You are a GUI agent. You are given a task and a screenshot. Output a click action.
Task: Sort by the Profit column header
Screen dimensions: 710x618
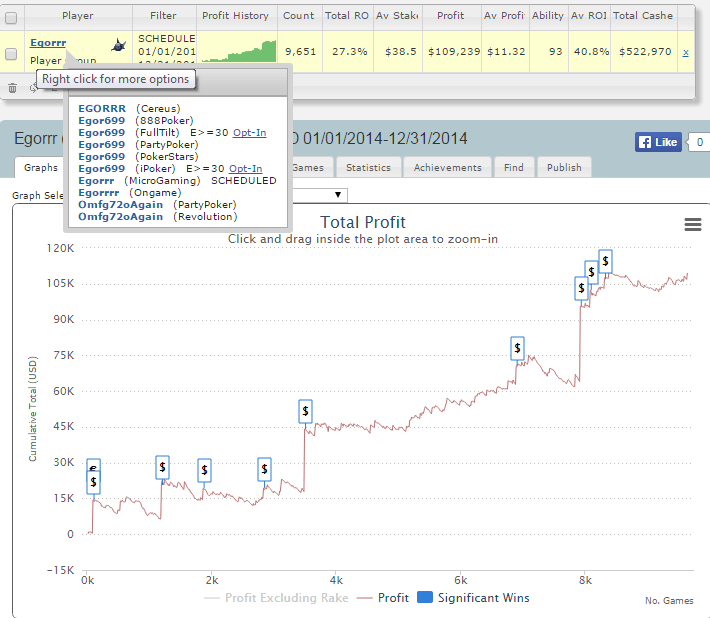[451, 15]
